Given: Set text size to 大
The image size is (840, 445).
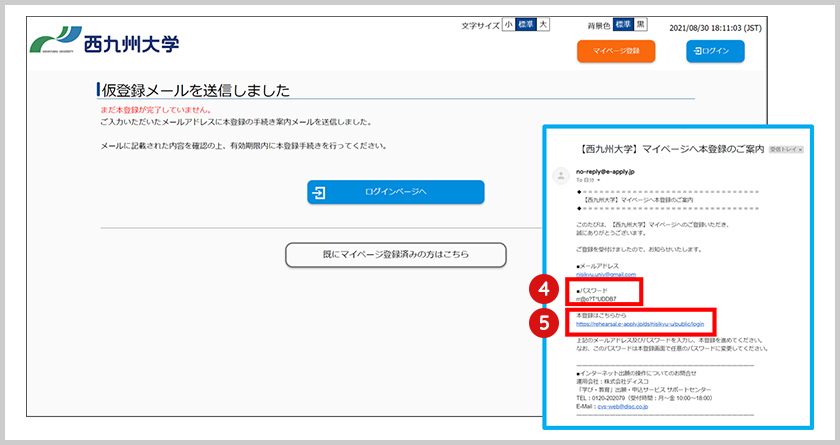Looking at the screenshot, I should tap(543, 25).
